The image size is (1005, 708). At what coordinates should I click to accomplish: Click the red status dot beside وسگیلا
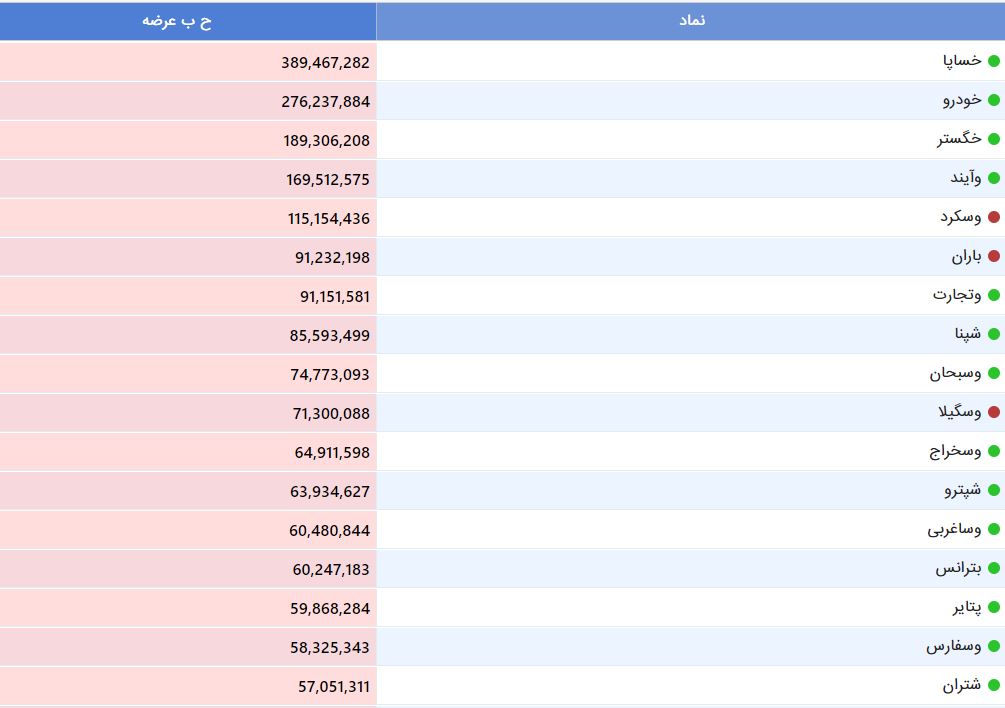click(994, 412)
